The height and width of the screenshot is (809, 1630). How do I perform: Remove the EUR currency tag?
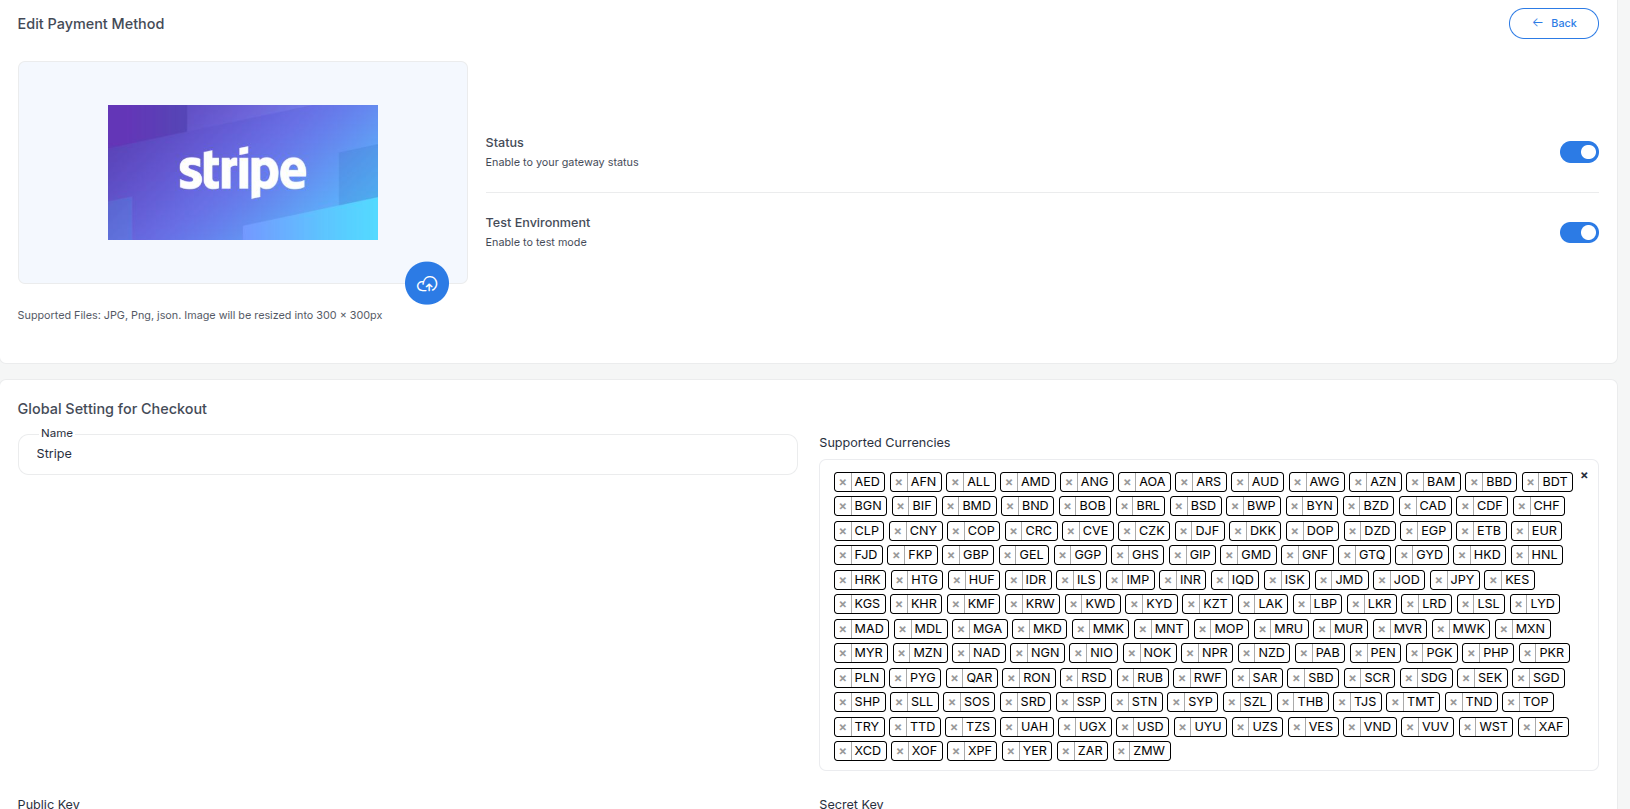[x=1520, y=531]
